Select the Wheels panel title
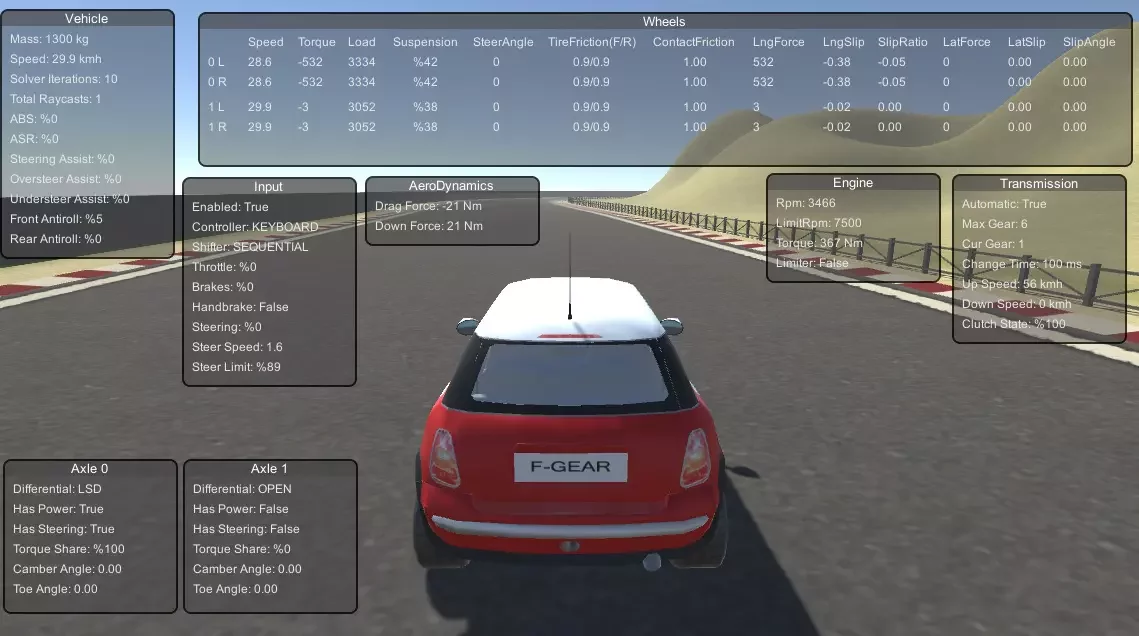This screenshot has width=1139, height=636. click(x=664, y=22)
